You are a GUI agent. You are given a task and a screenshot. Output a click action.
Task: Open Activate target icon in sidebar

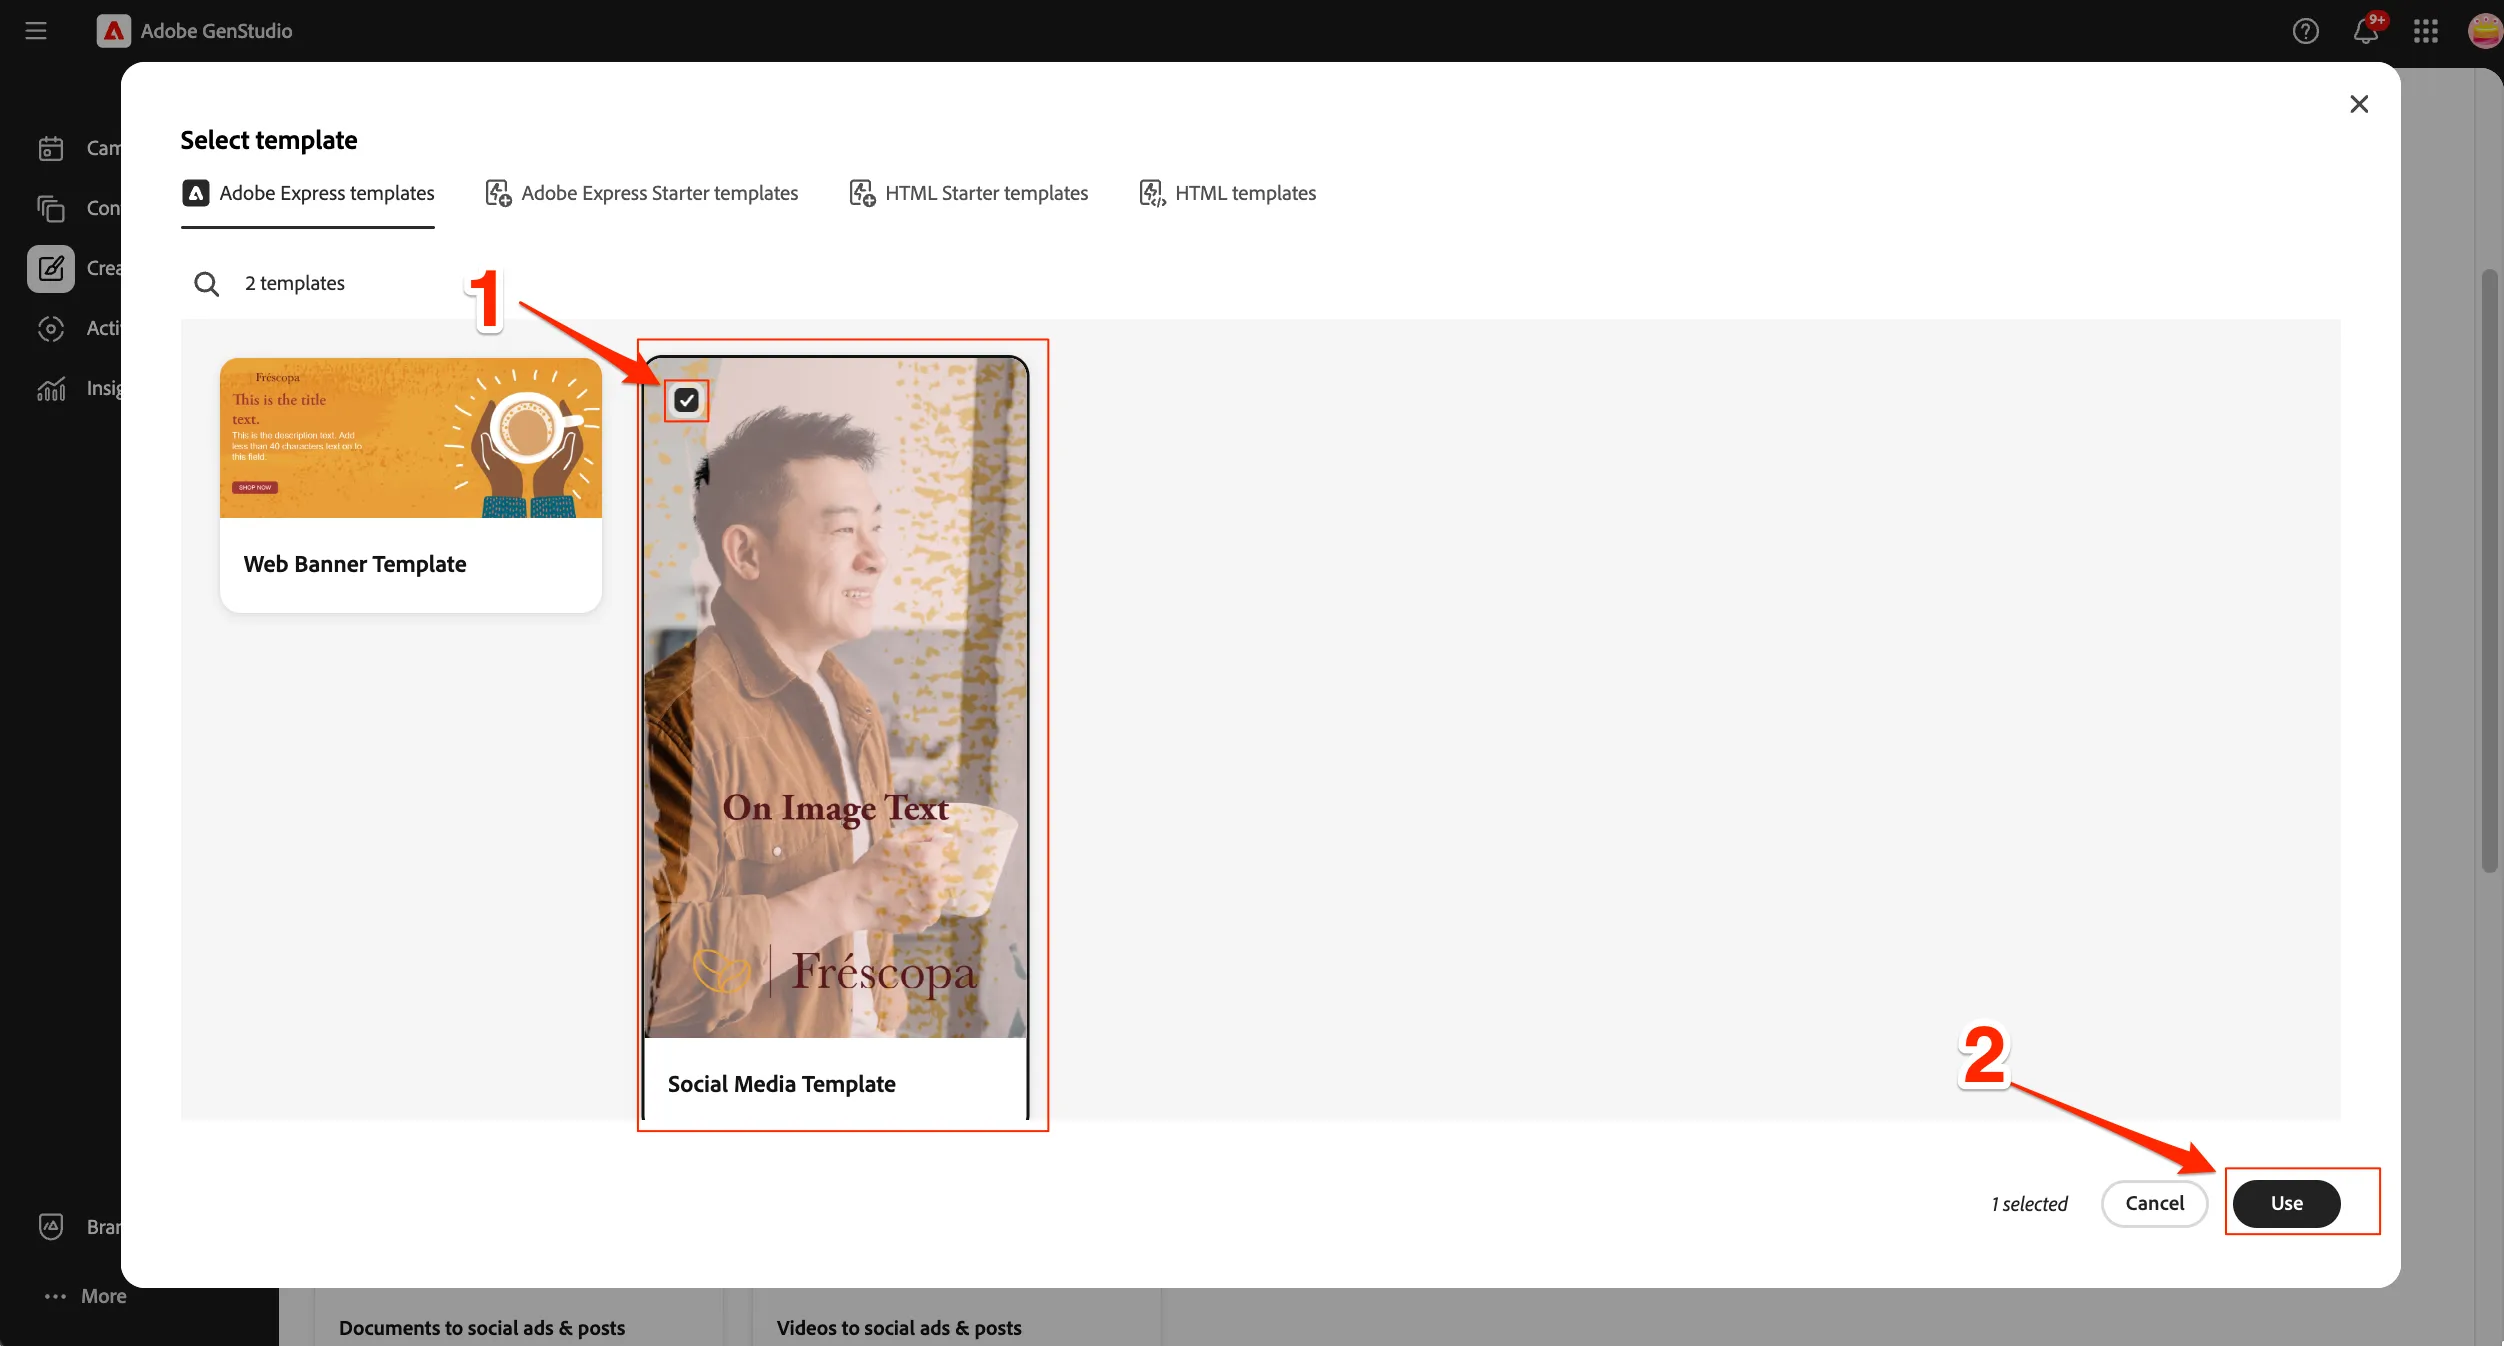click(x=51, y=328)
